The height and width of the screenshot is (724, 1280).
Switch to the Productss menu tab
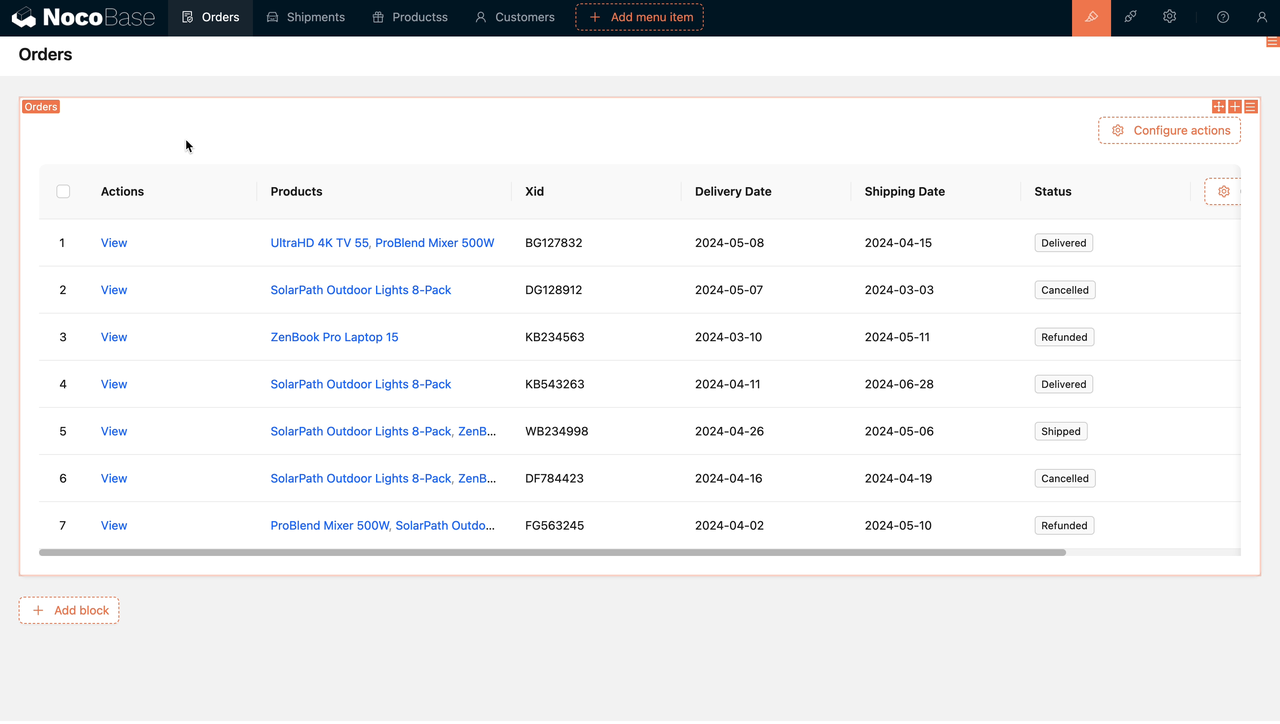tap(409, 17)
